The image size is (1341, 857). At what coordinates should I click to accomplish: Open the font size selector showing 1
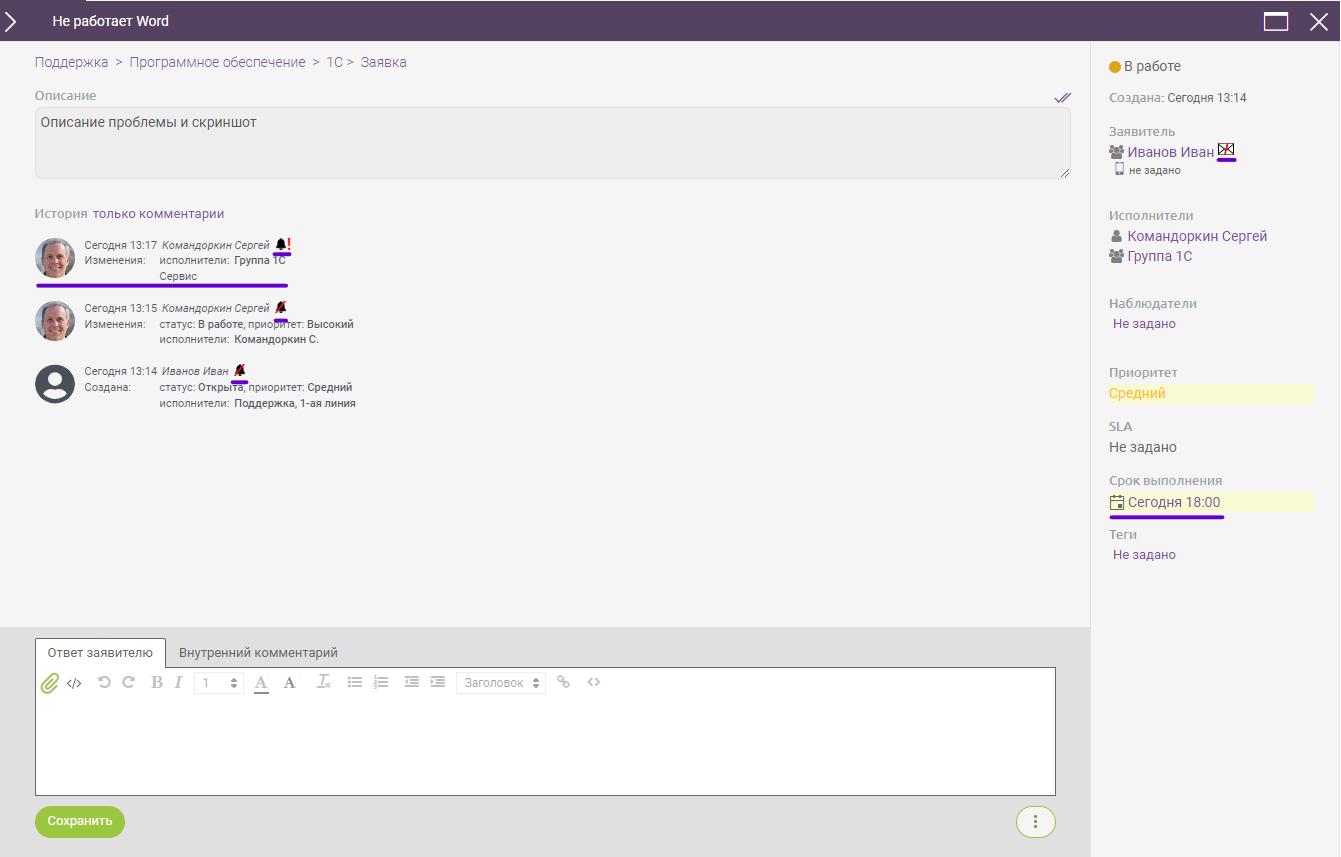pos(219,683)
